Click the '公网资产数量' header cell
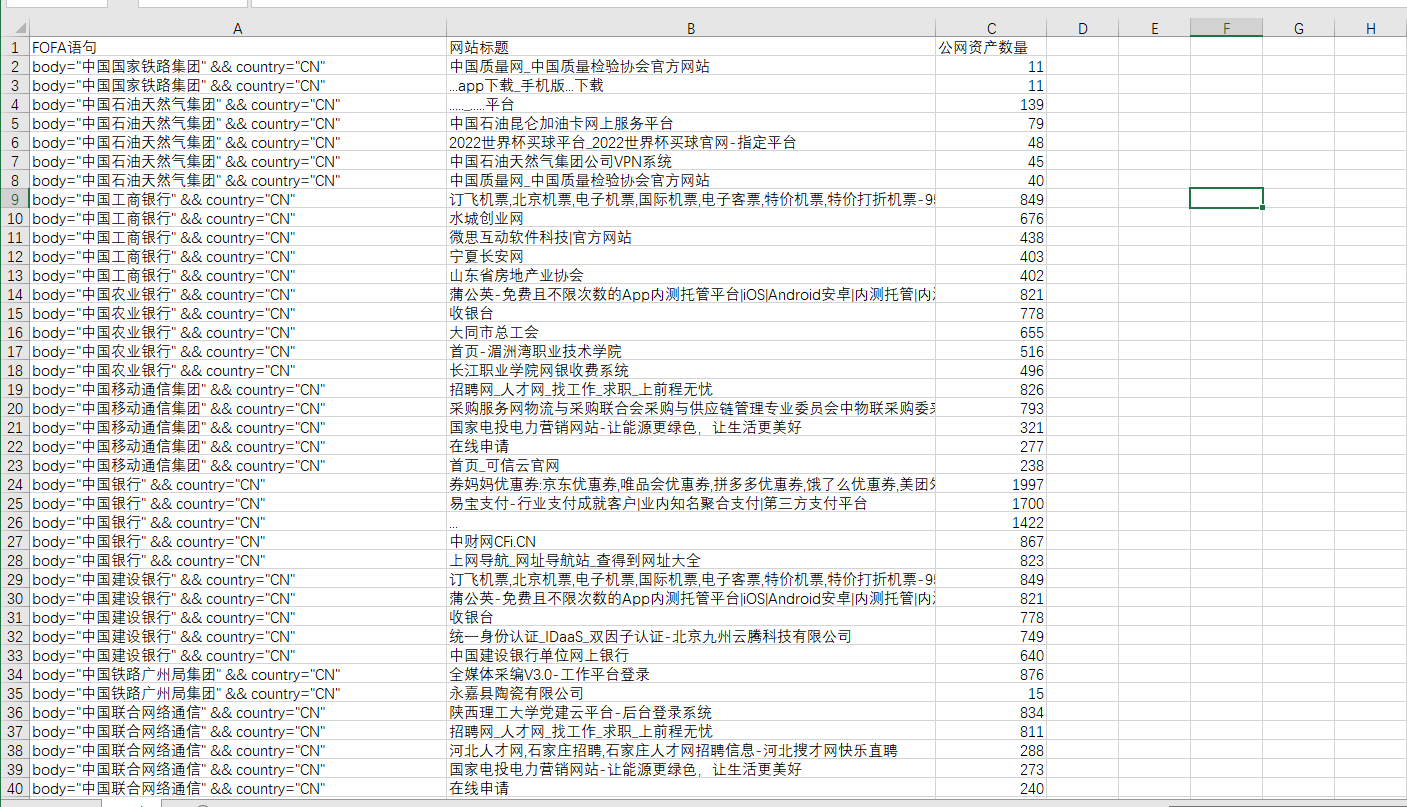 click(x=991, y=47)
